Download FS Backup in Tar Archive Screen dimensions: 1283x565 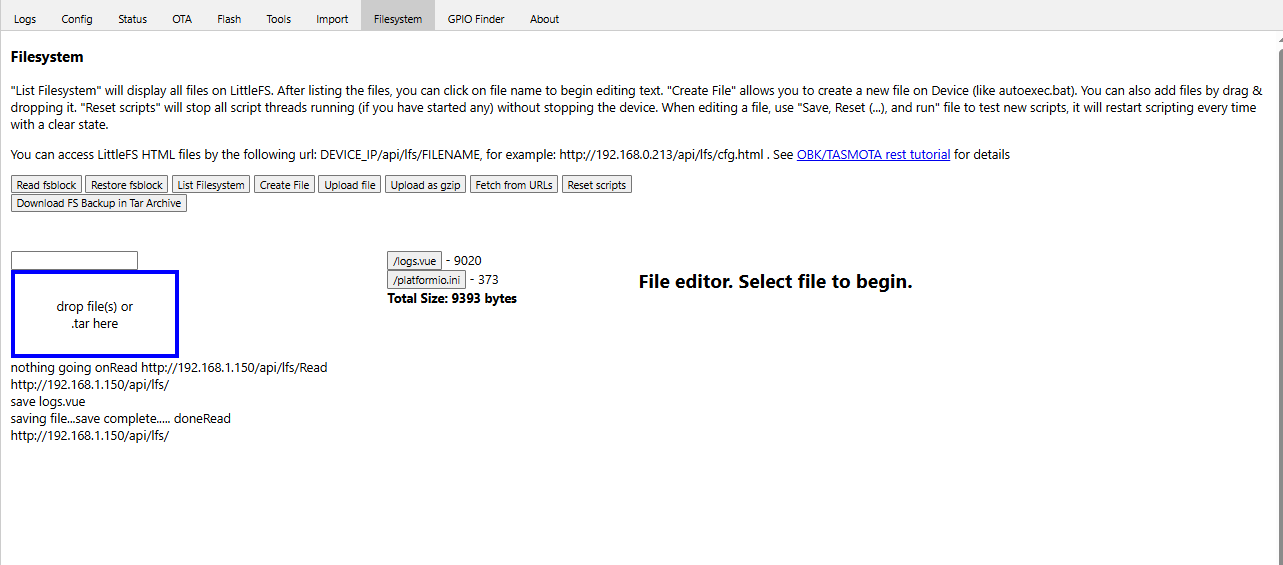(99, 203)
